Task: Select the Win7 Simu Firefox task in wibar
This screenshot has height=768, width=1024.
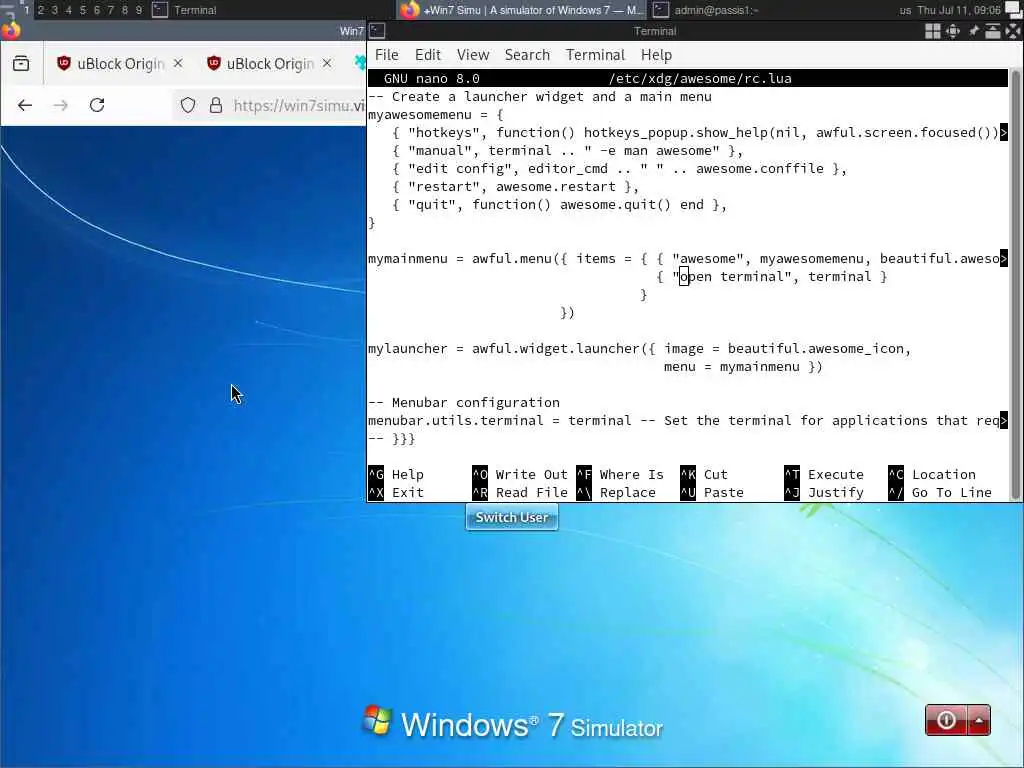Action: coord(521,10)
